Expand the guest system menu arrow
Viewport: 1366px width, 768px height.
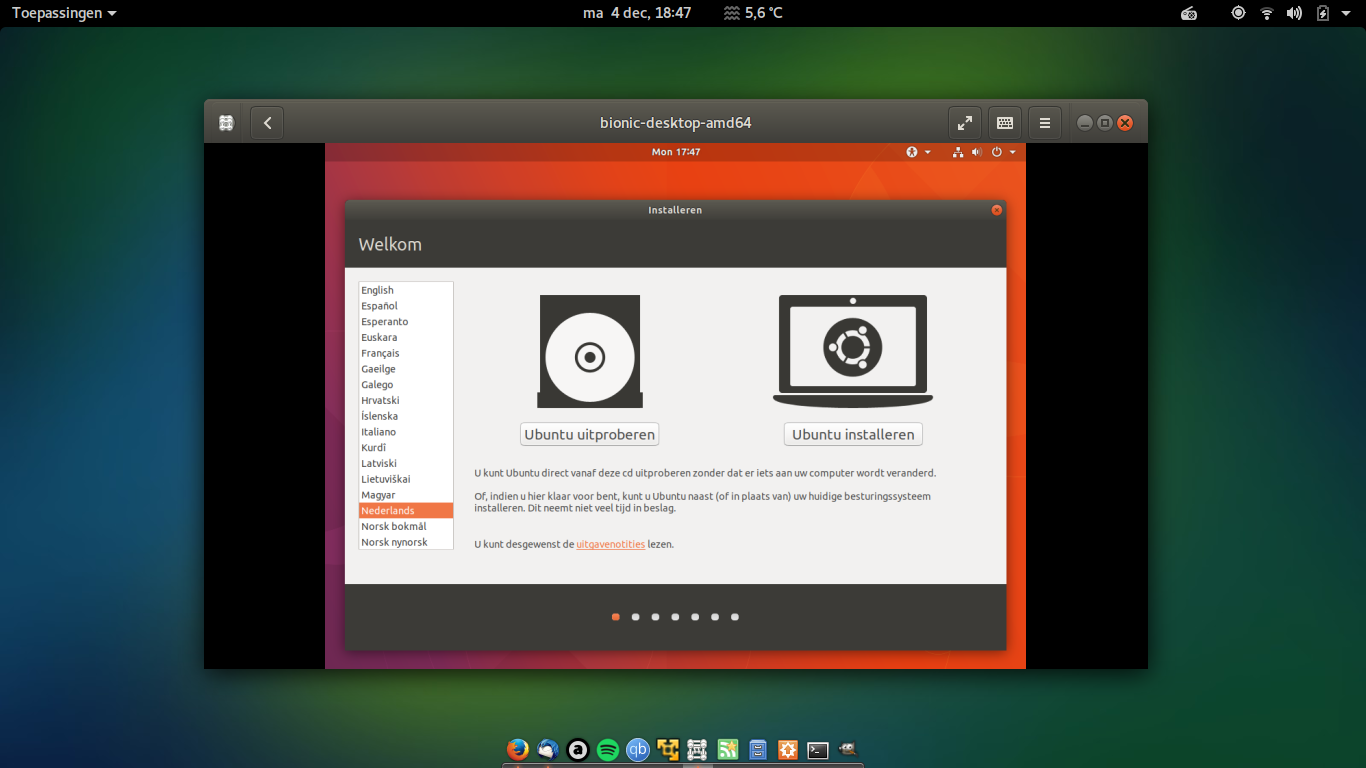pyautogui.click(x=1013, y=152)
